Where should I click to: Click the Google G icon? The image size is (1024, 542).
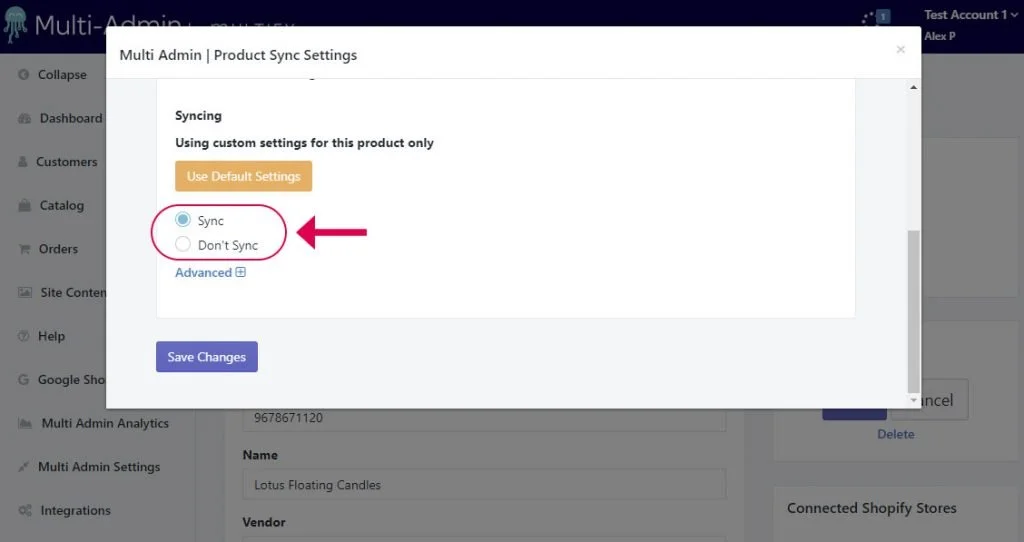24,379
